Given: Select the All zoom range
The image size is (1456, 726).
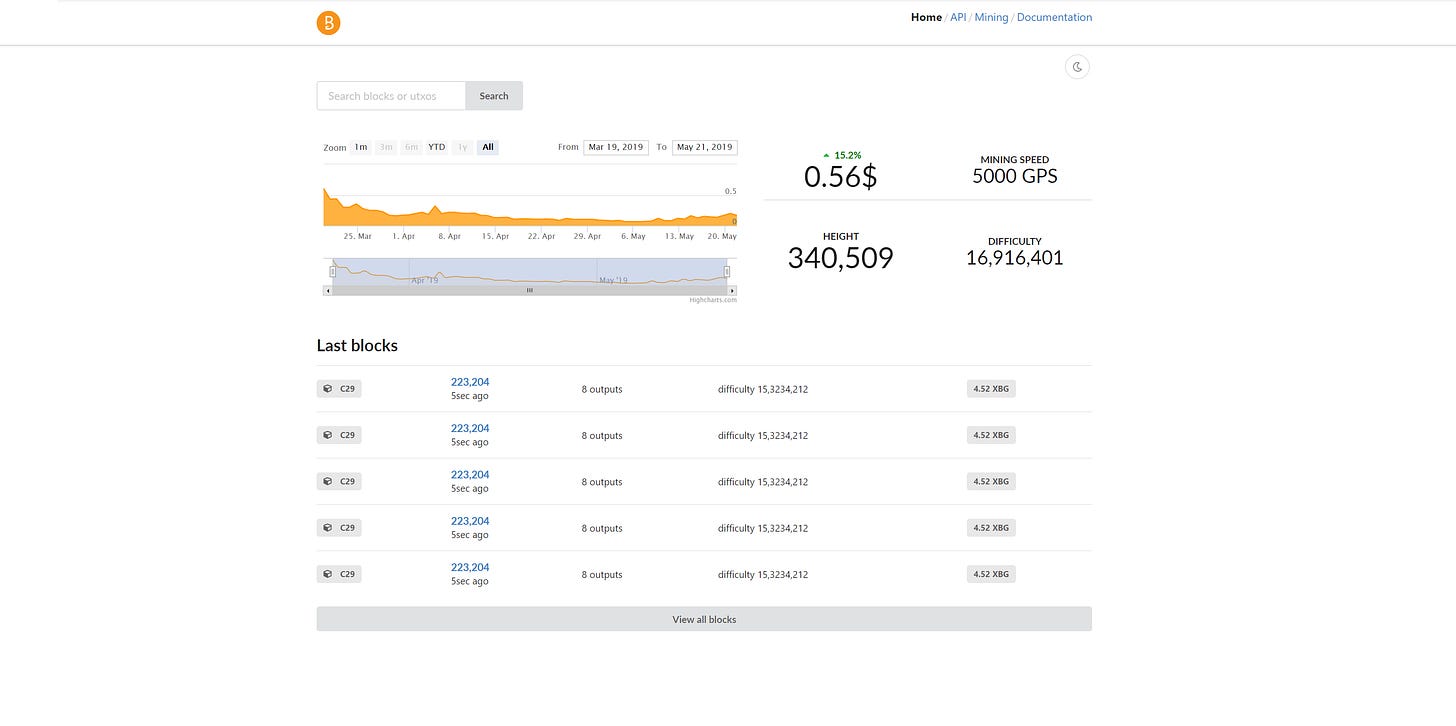Looking at the screenshot, I should click(488, 147).
